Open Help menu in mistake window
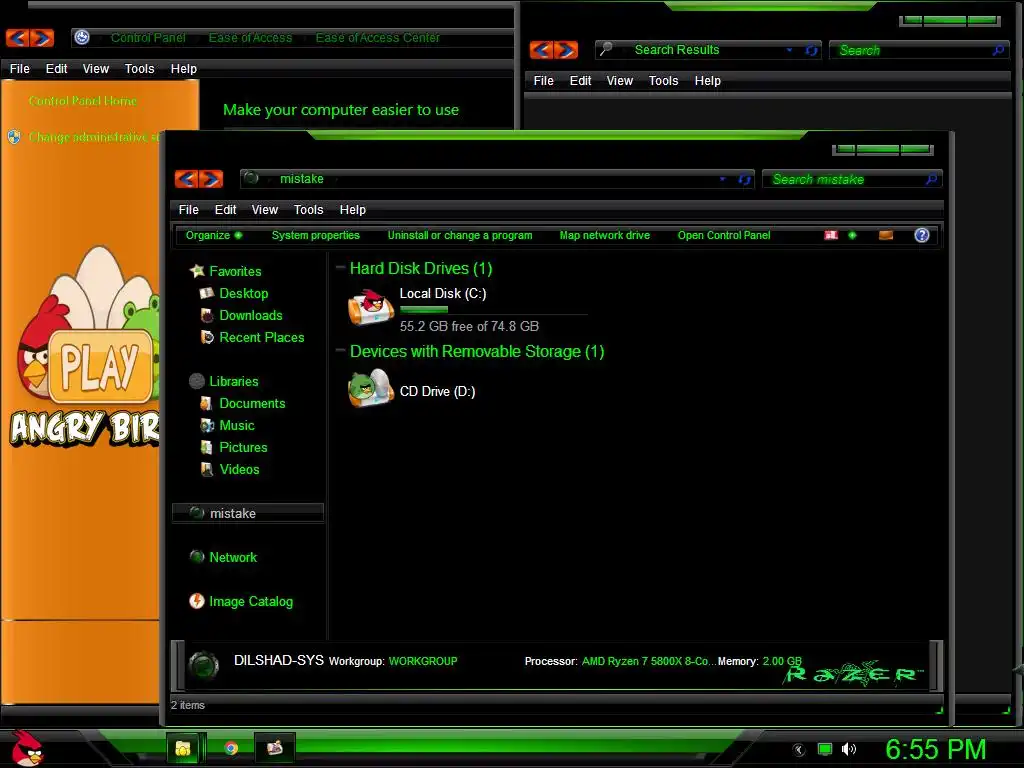Viewport: 1024px width, 768px height. click(x=353, y=210)
